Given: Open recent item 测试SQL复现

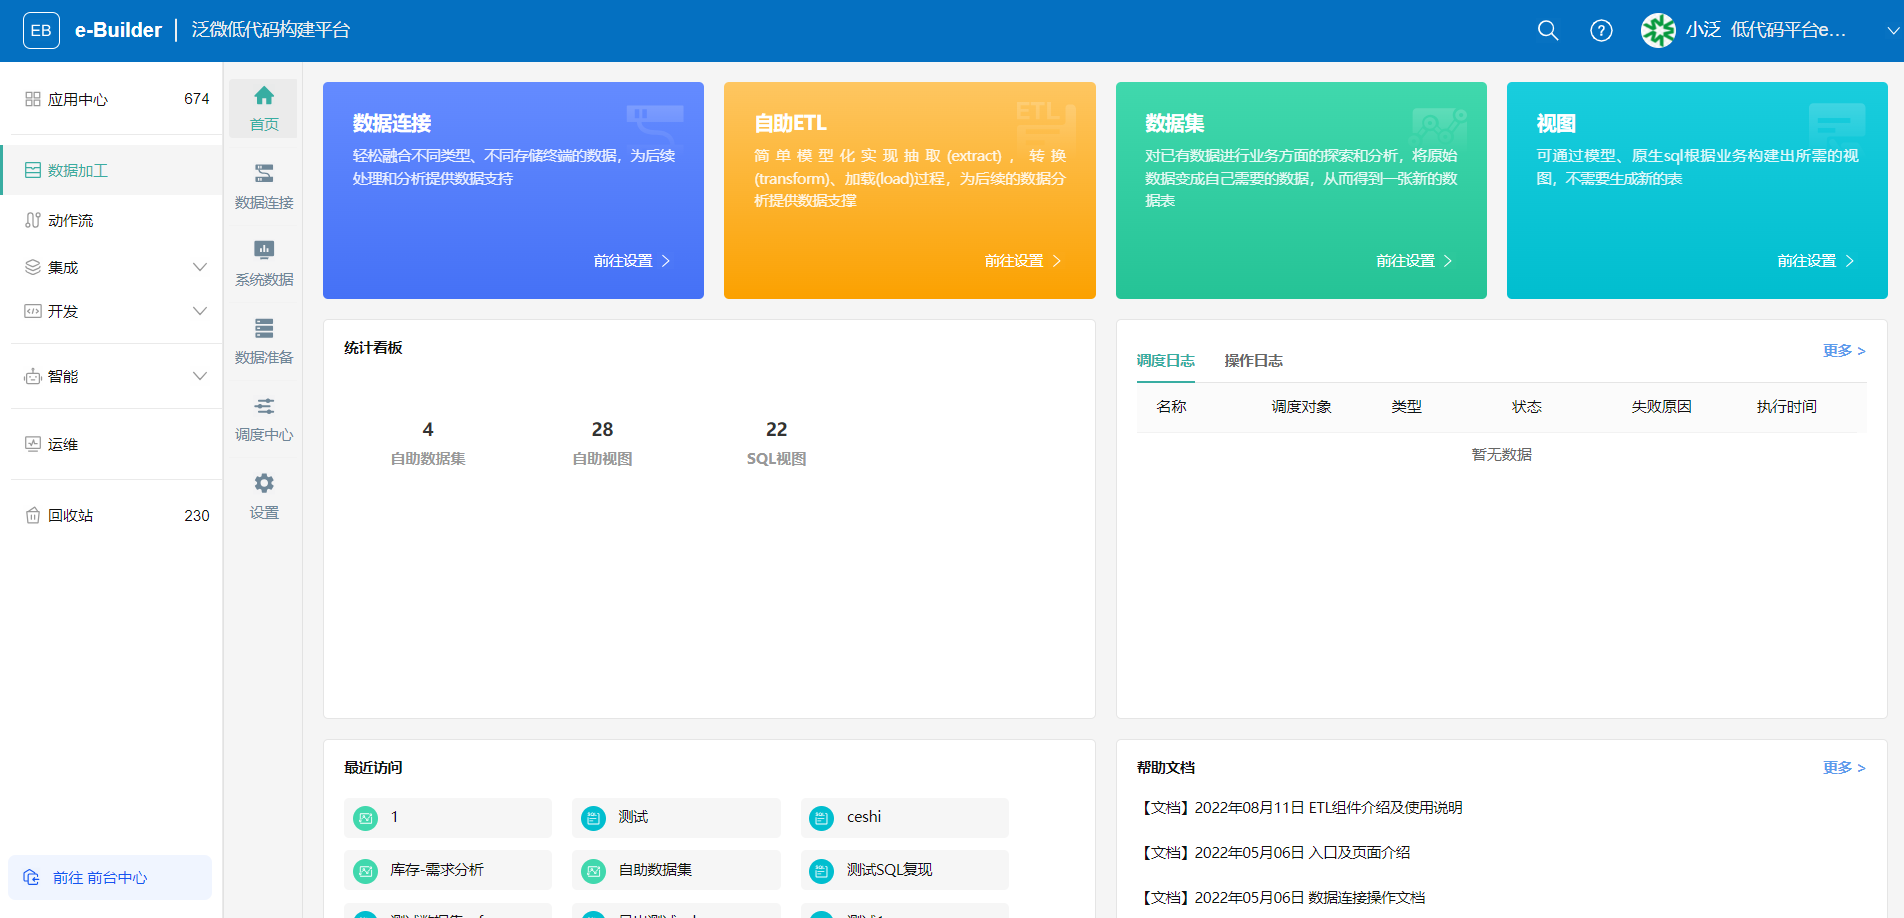Looking at the screenshot, I should coord(905,870).
